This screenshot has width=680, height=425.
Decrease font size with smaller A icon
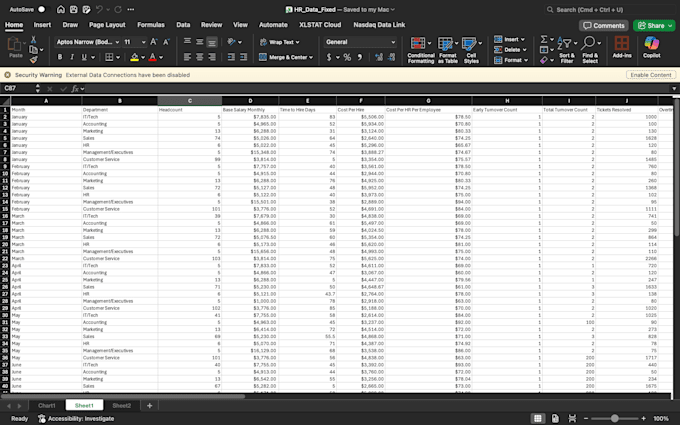(x=166, y=42)
